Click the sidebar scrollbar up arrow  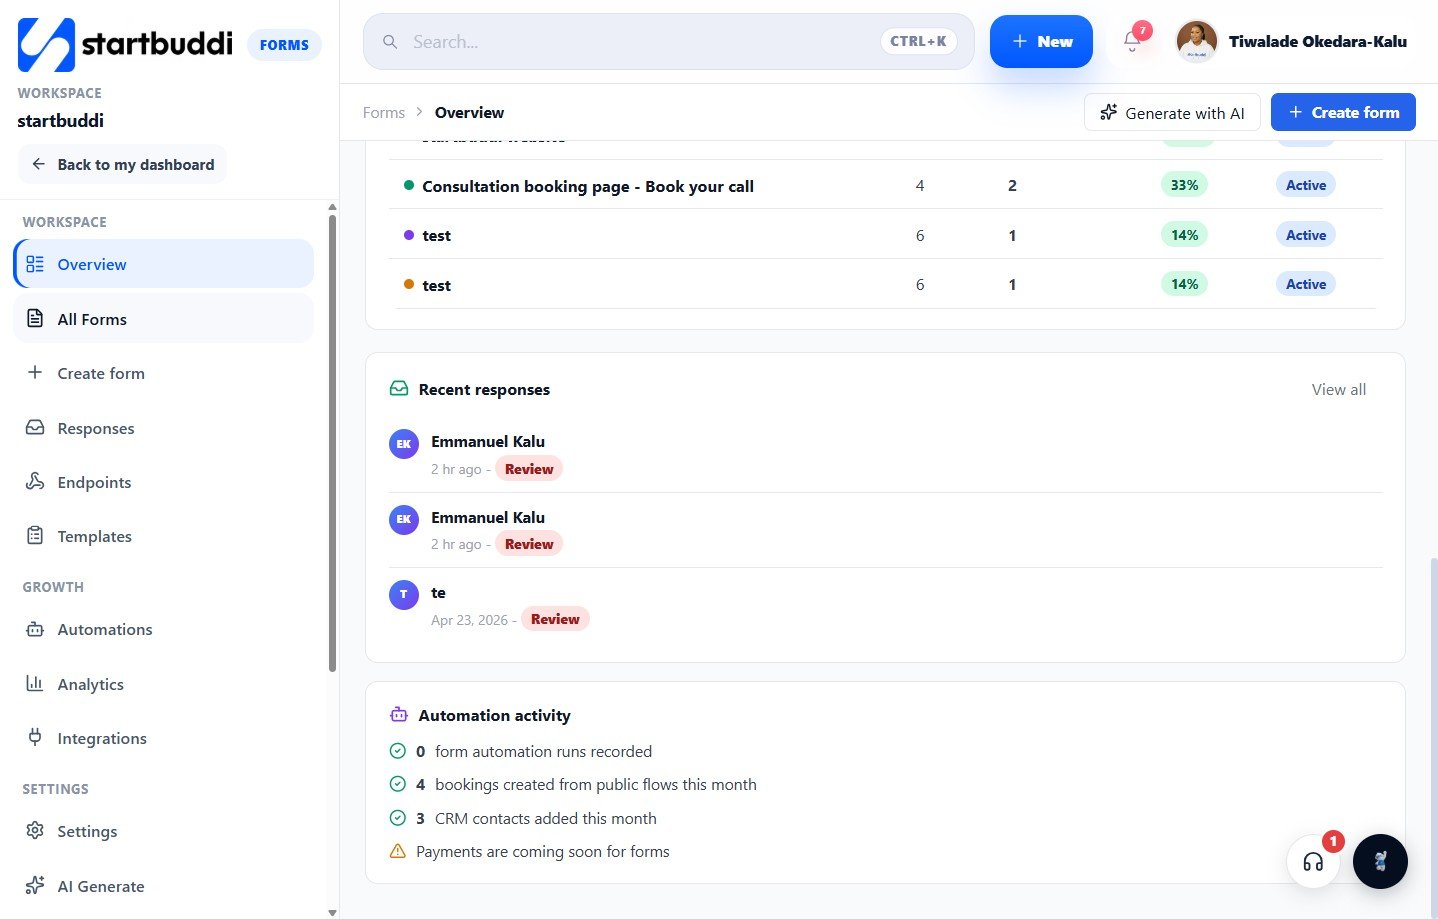332,207
